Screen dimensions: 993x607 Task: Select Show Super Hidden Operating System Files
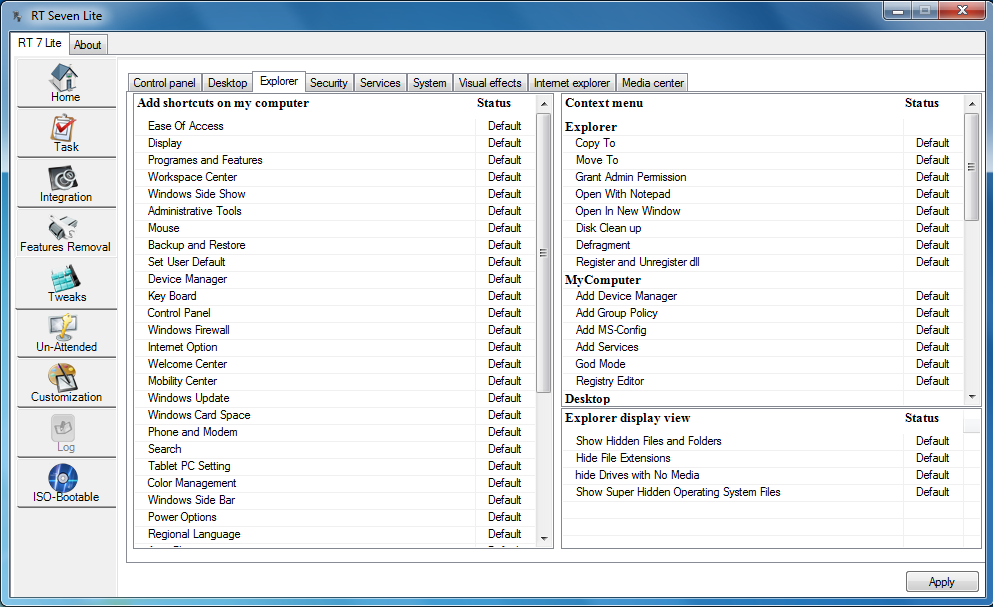tap(763, 492)
